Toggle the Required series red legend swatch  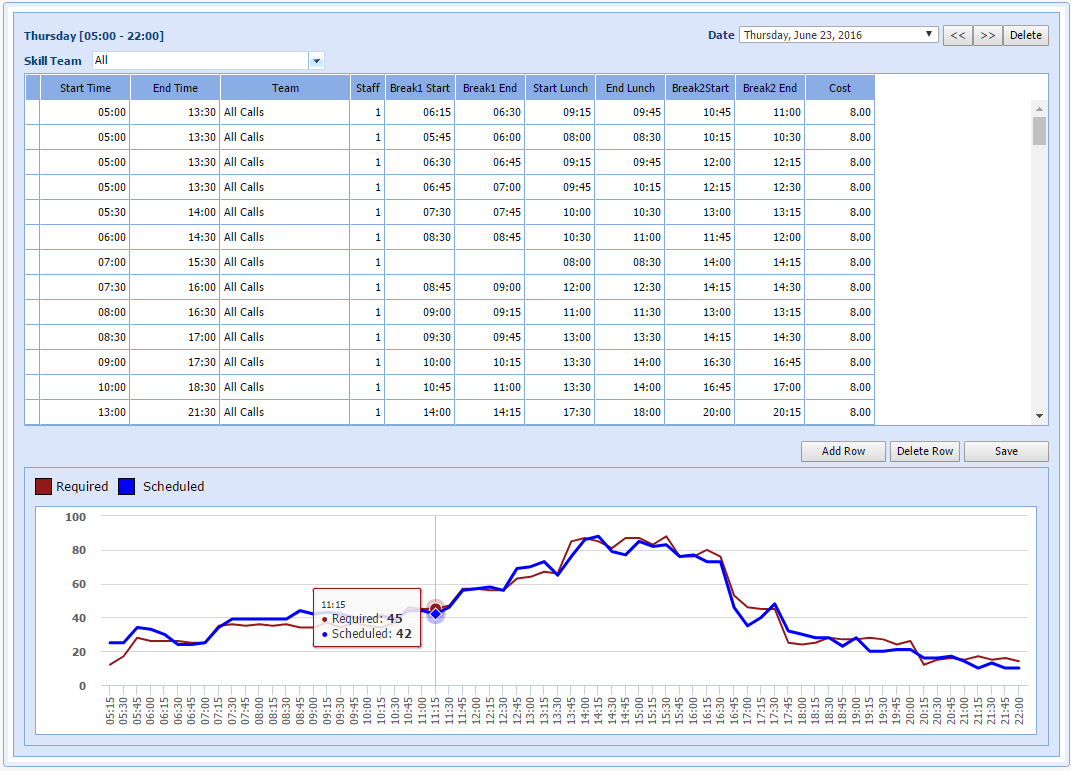pyautogui.click(x=43, y=487)
